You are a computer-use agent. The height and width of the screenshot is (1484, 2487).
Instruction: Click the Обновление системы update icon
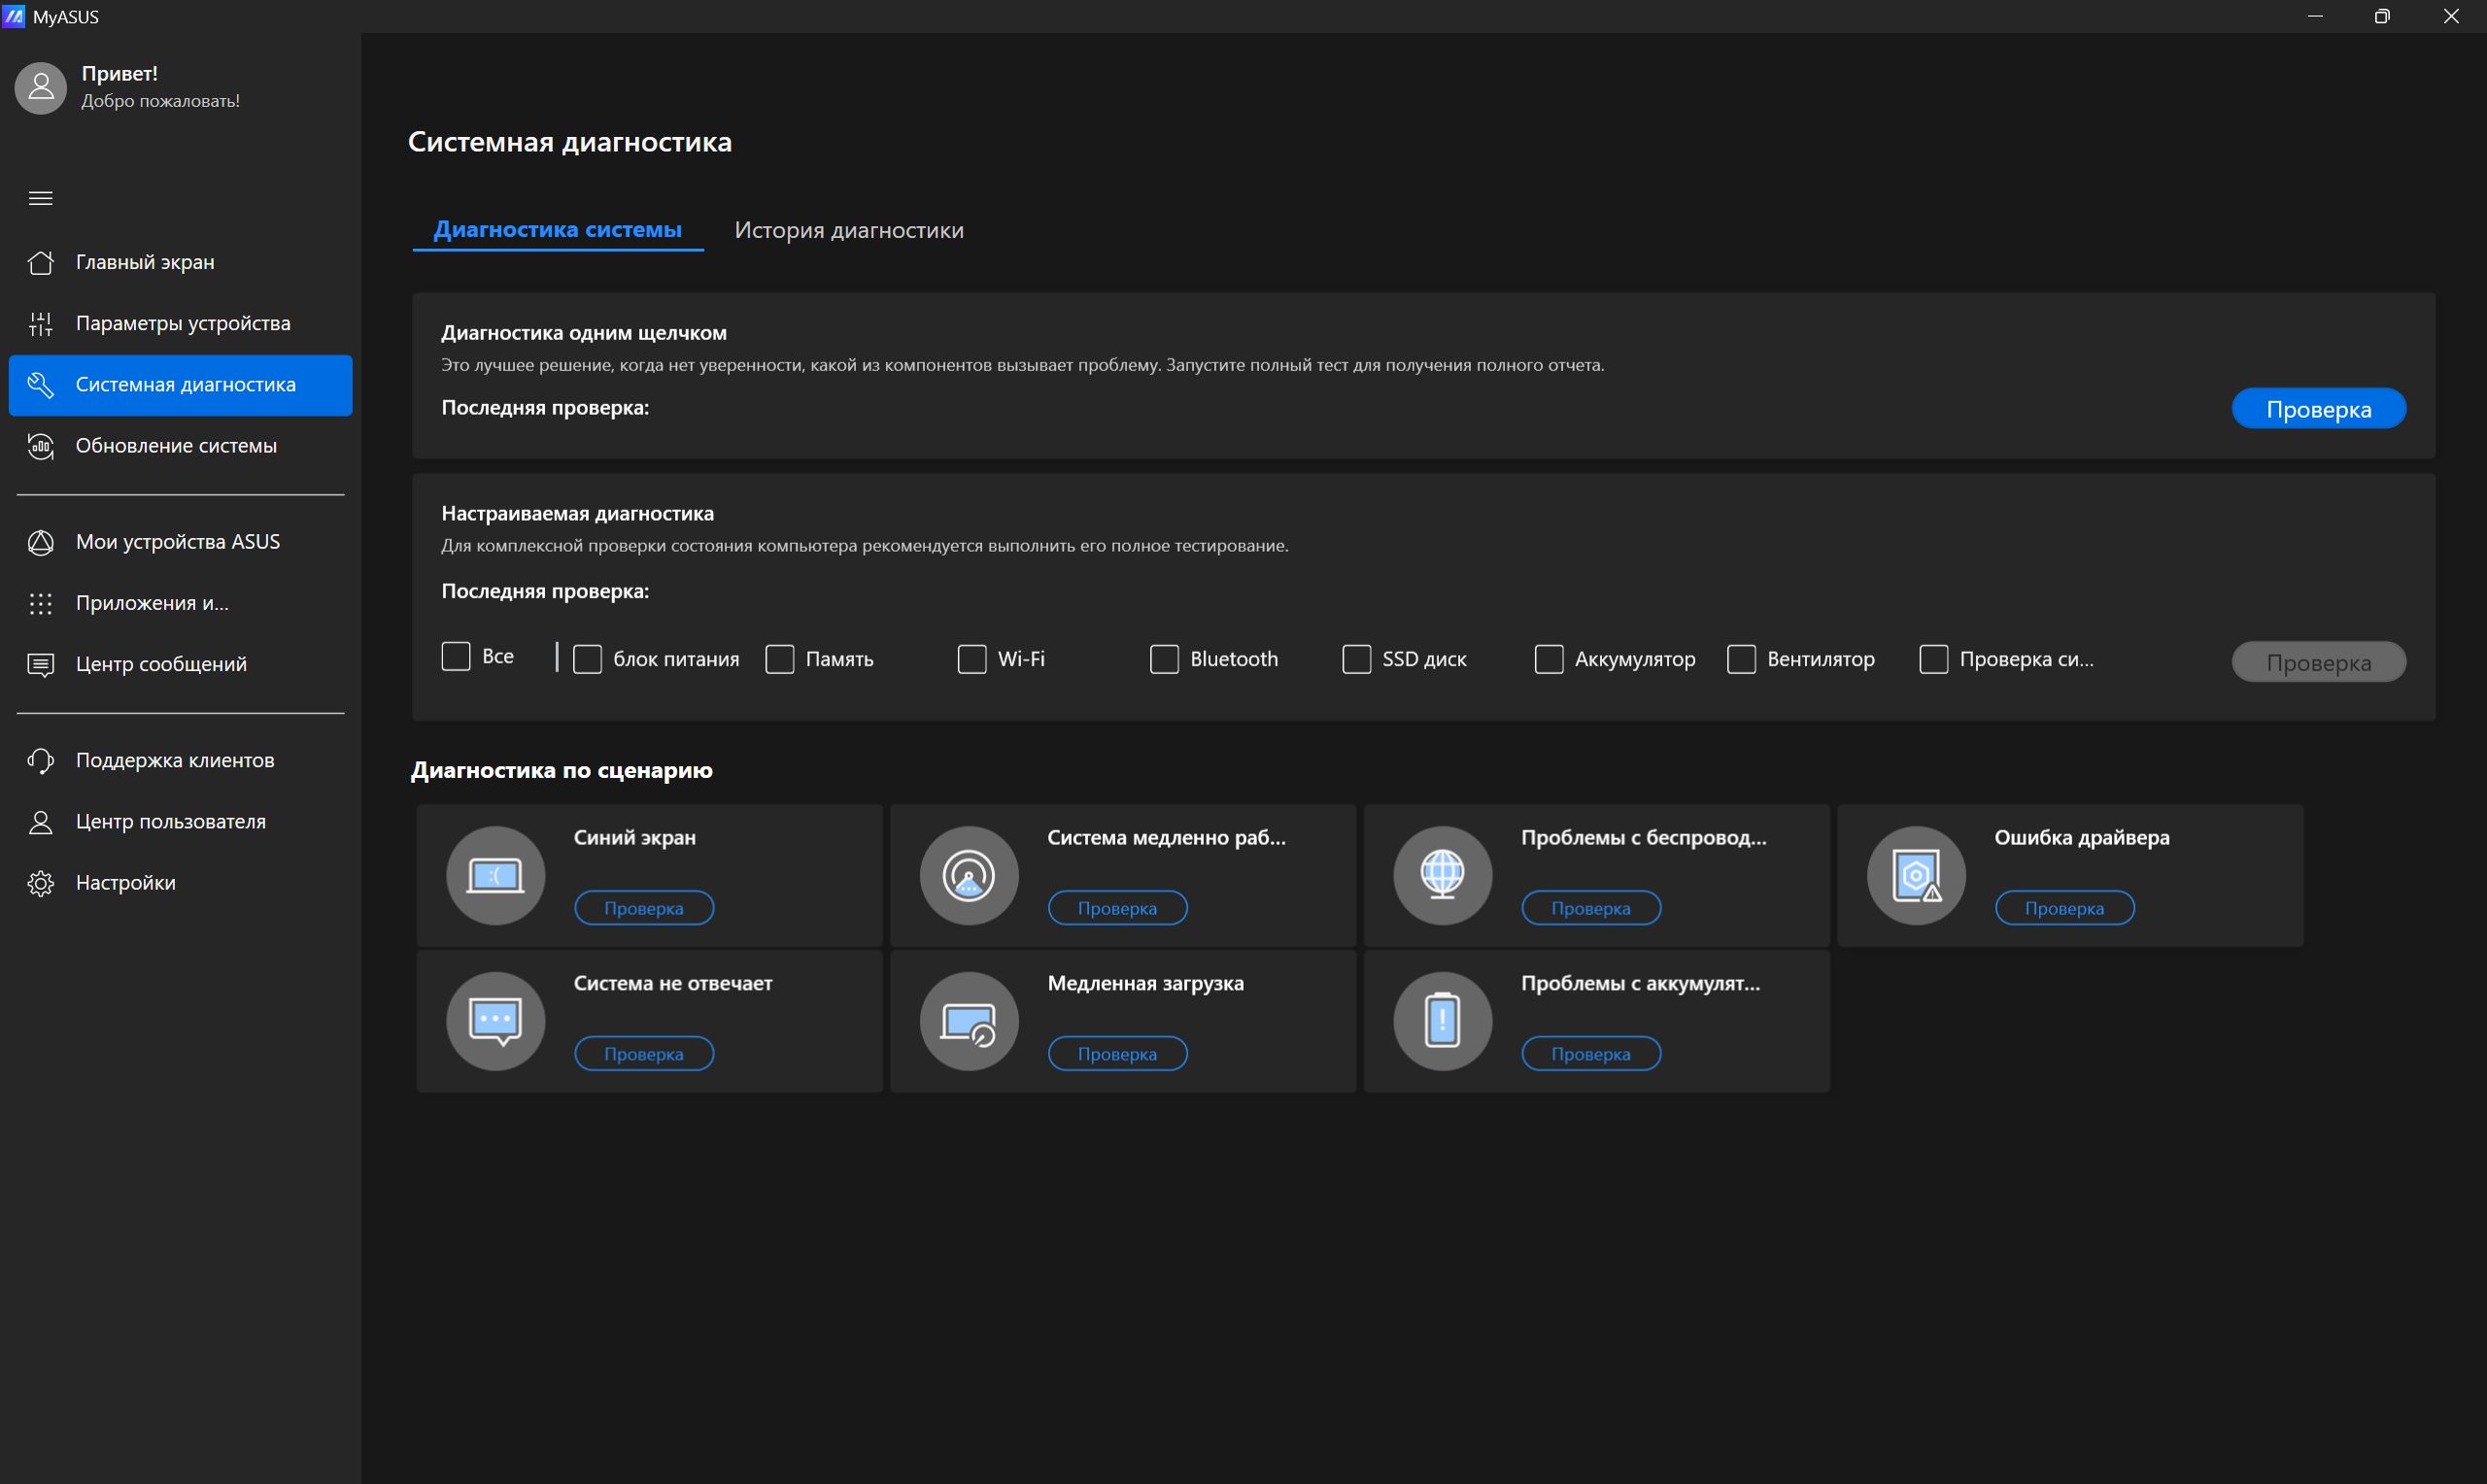tap(41, 446)
